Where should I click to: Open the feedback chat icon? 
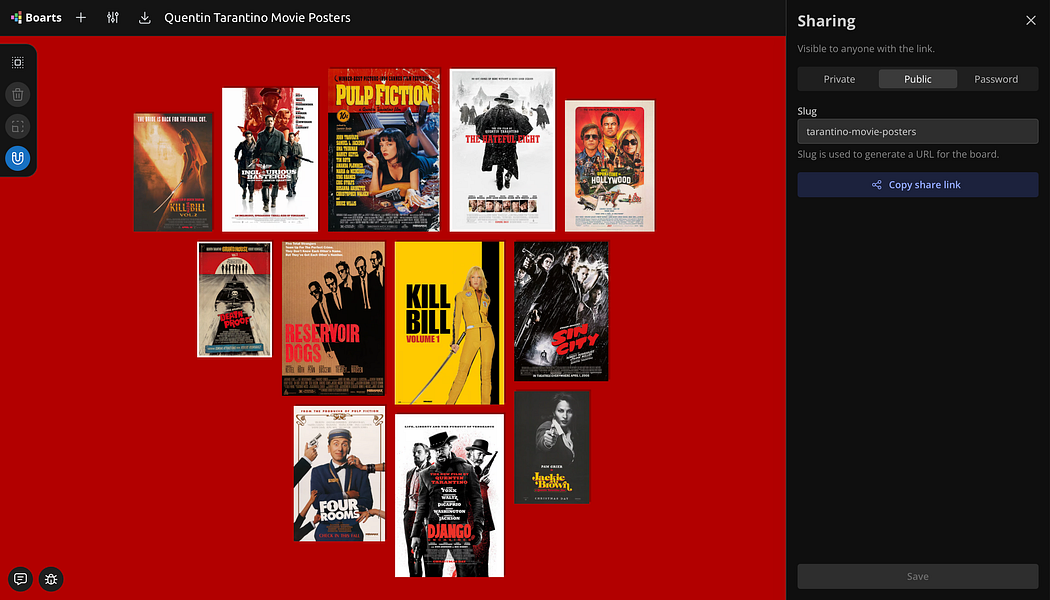pos(21,579)
